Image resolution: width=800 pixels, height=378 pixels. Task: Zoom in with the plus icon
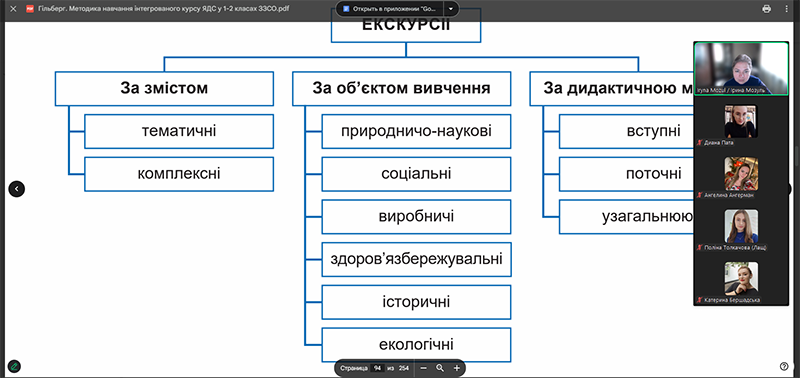pyautogui.click(x=457, y=367)
